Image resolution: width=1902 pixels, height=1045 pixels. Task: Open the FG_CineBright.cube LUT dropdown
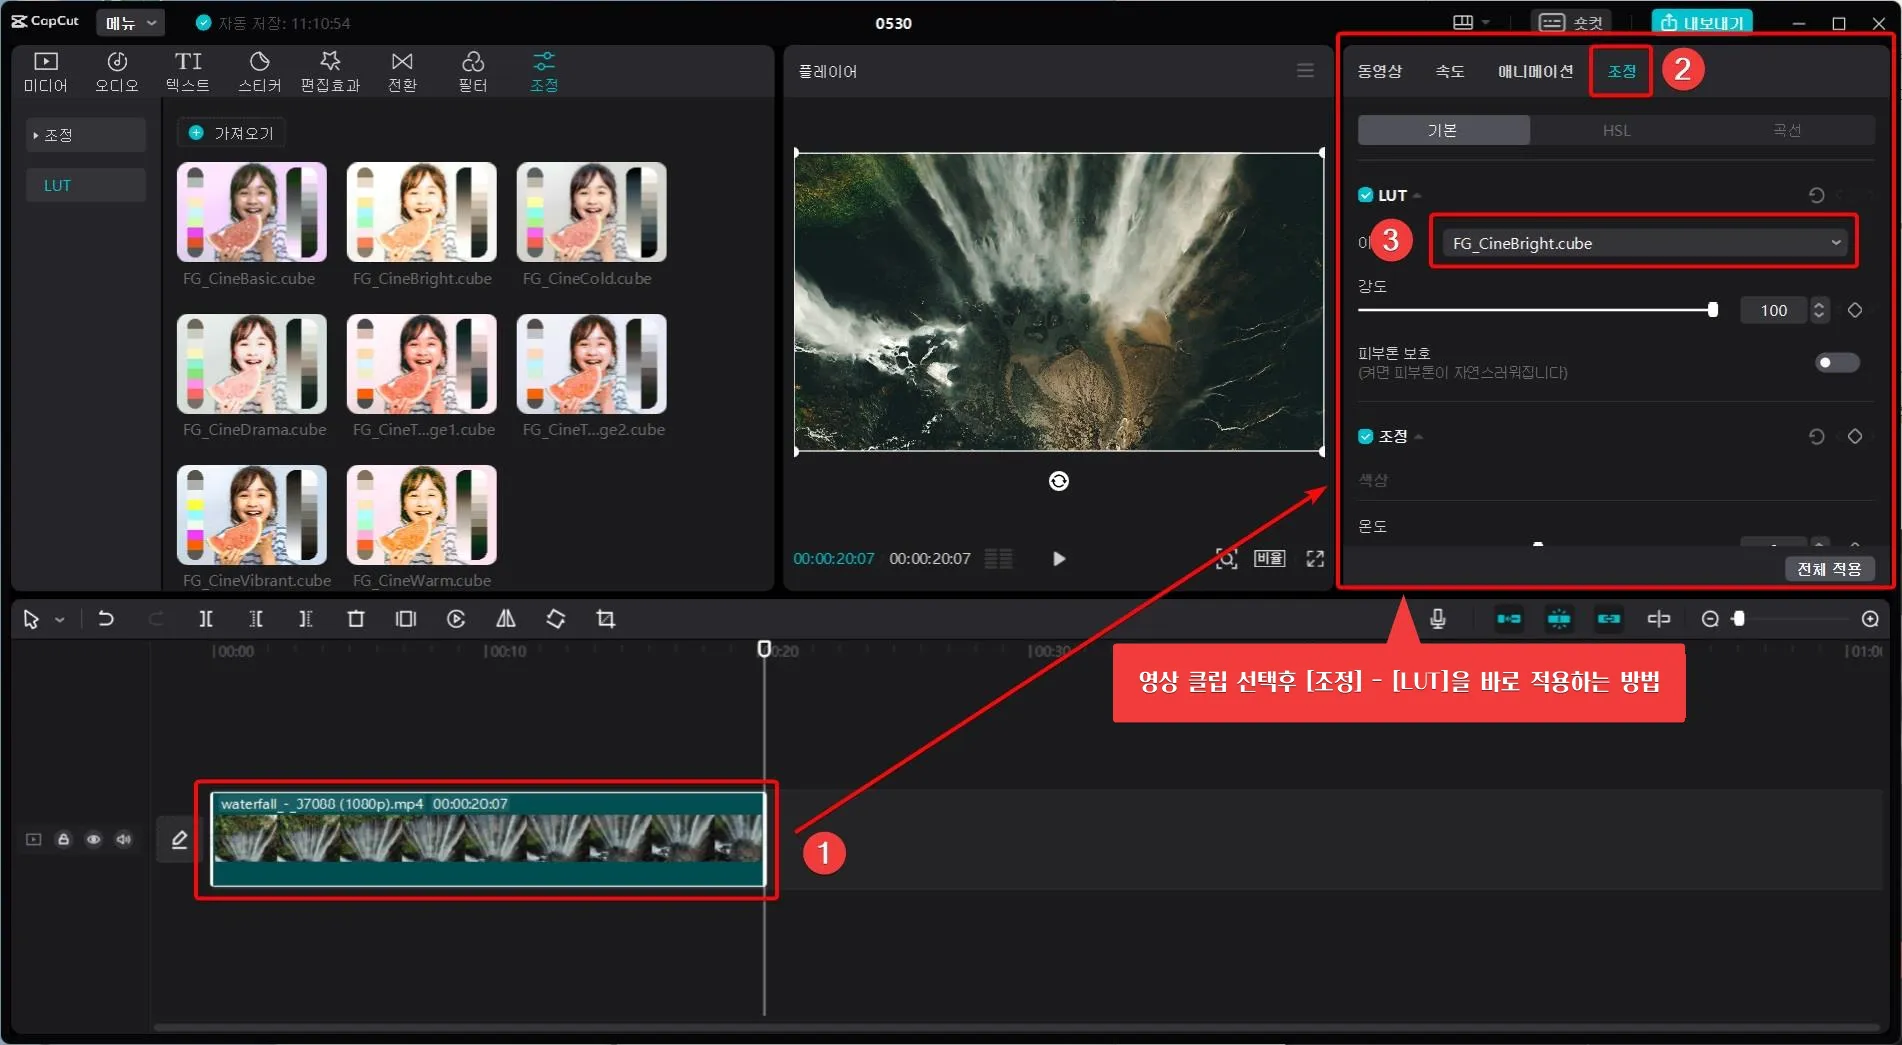pyautogui.click(x=1646, y=243)
